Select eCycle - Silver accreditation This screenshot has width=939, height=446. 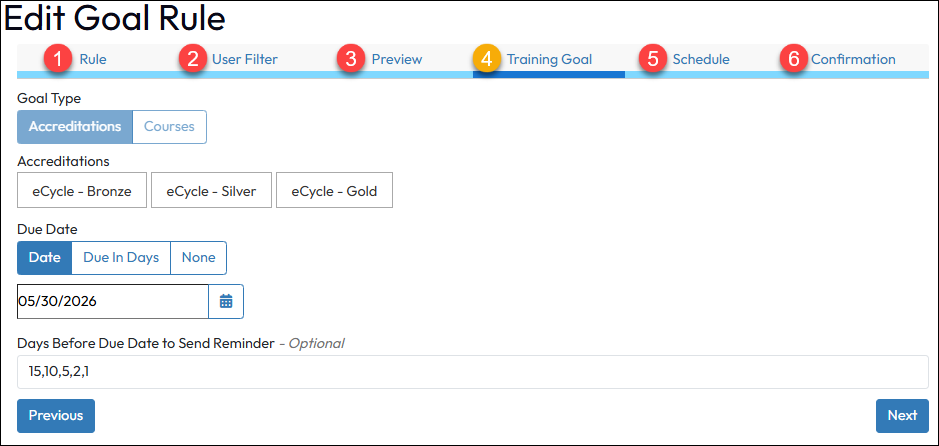(x=211, y=190)
